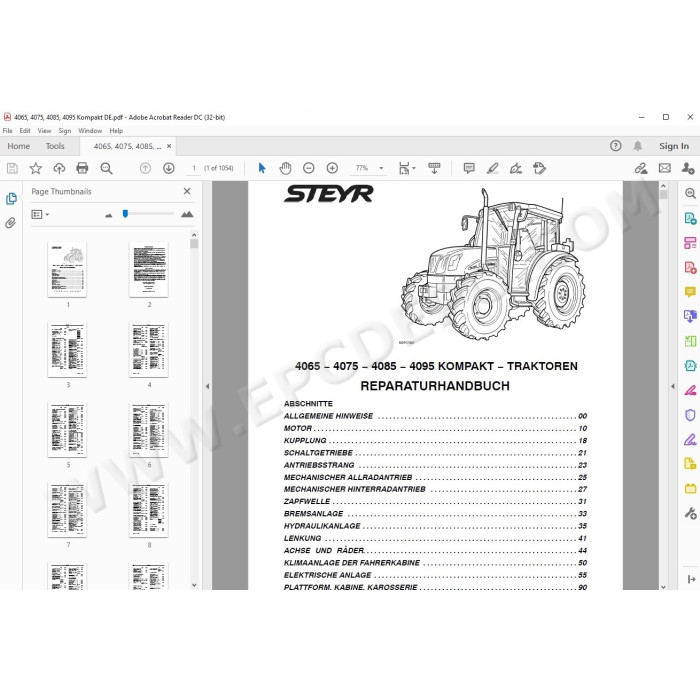700x700 pixels.
Task: Enlarge thumbnail size large mountain icon
Action: tap(187, 214)
